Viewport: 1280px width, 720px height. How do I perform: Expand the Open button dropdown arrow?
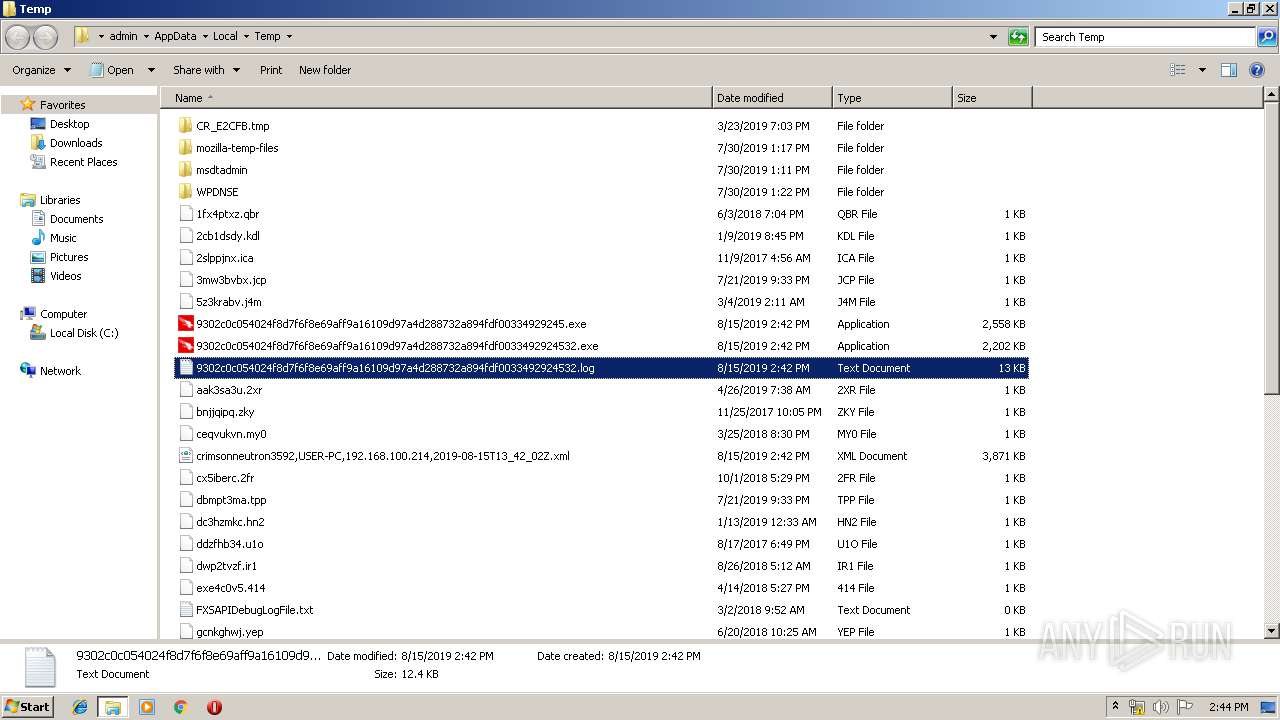(x=151, y=70)
